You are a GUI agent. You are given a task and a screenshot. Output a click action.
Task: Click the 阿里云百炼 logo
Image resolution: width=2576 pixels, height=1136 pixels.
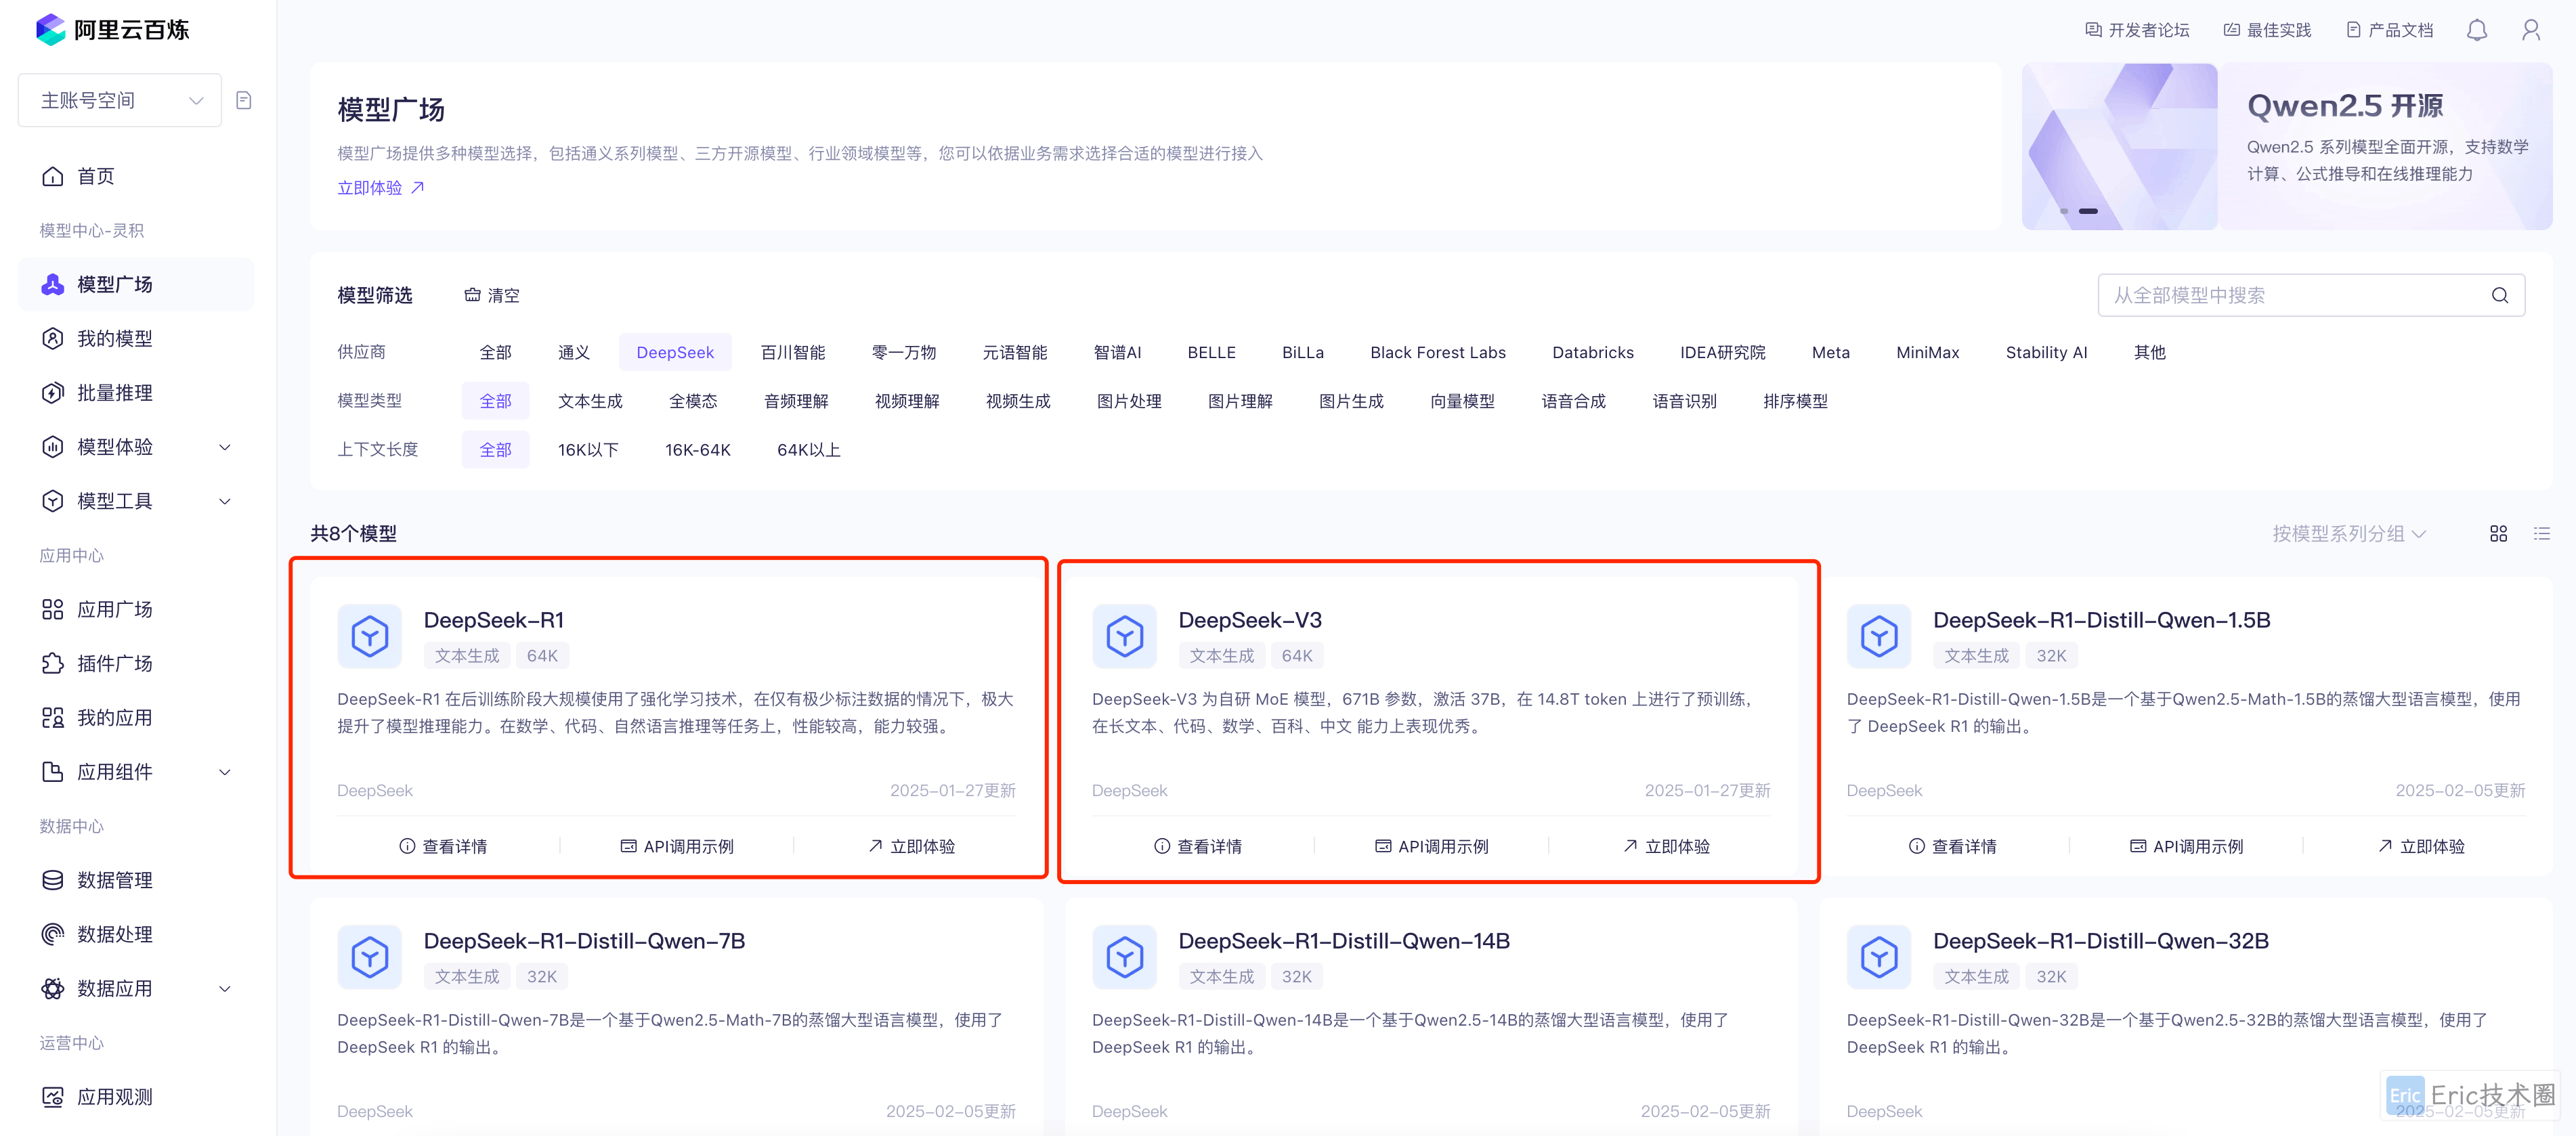(x=112, y=30)
